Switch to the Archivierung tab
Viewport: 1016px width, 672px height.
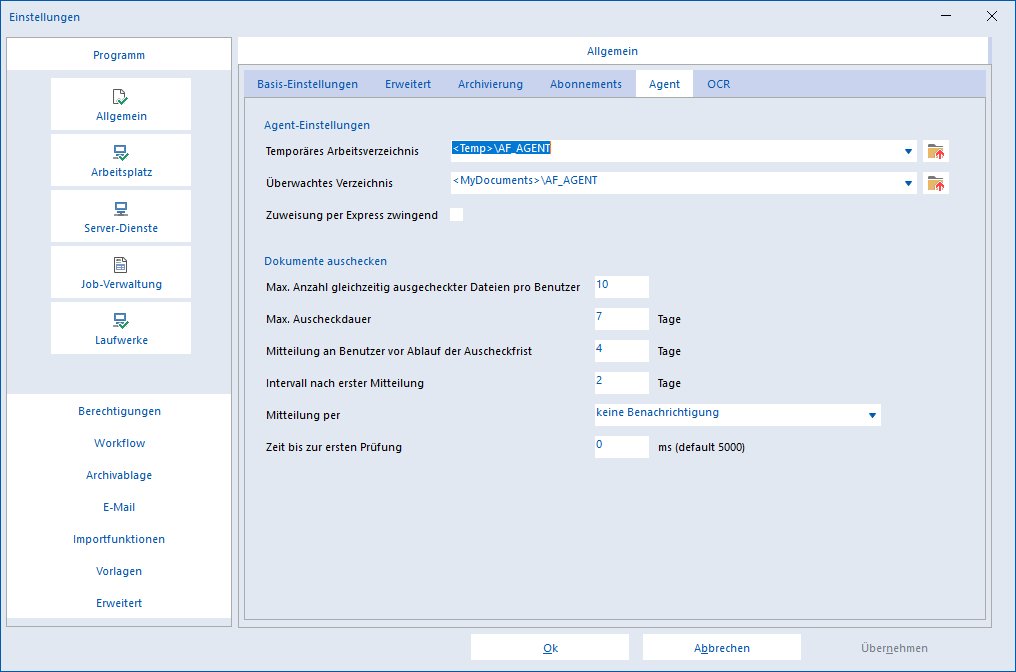tap(490, 84)
